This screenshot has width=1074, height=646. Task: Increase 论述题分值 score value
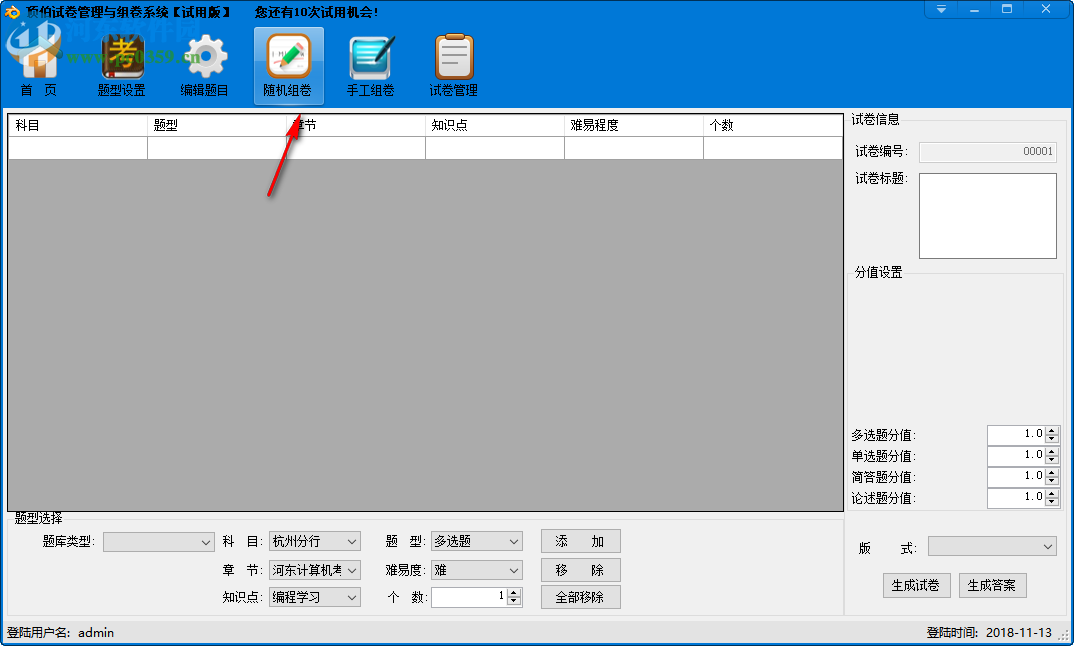coord(1051,493)
